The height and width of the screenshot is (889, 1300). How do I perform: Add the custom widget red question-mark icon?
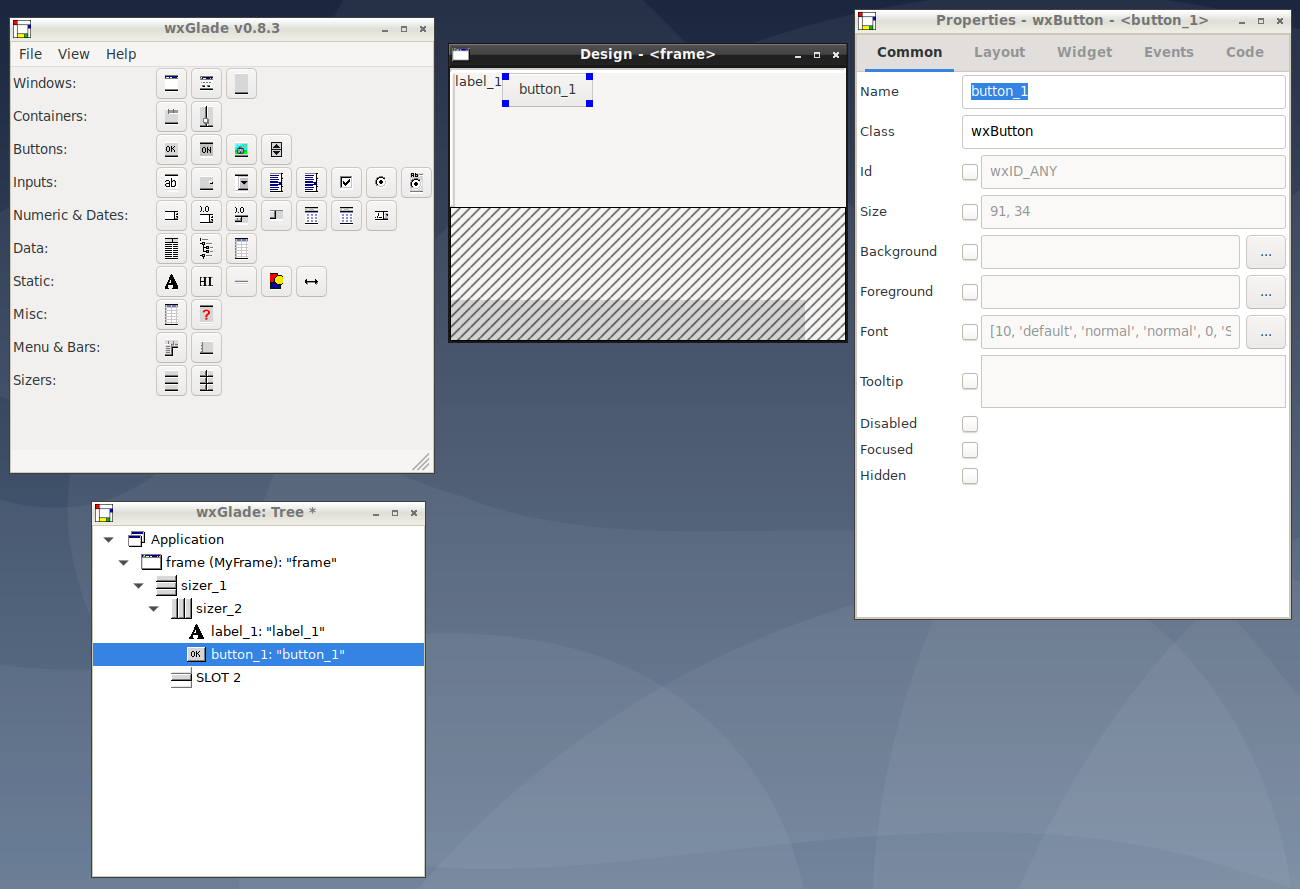207,315
